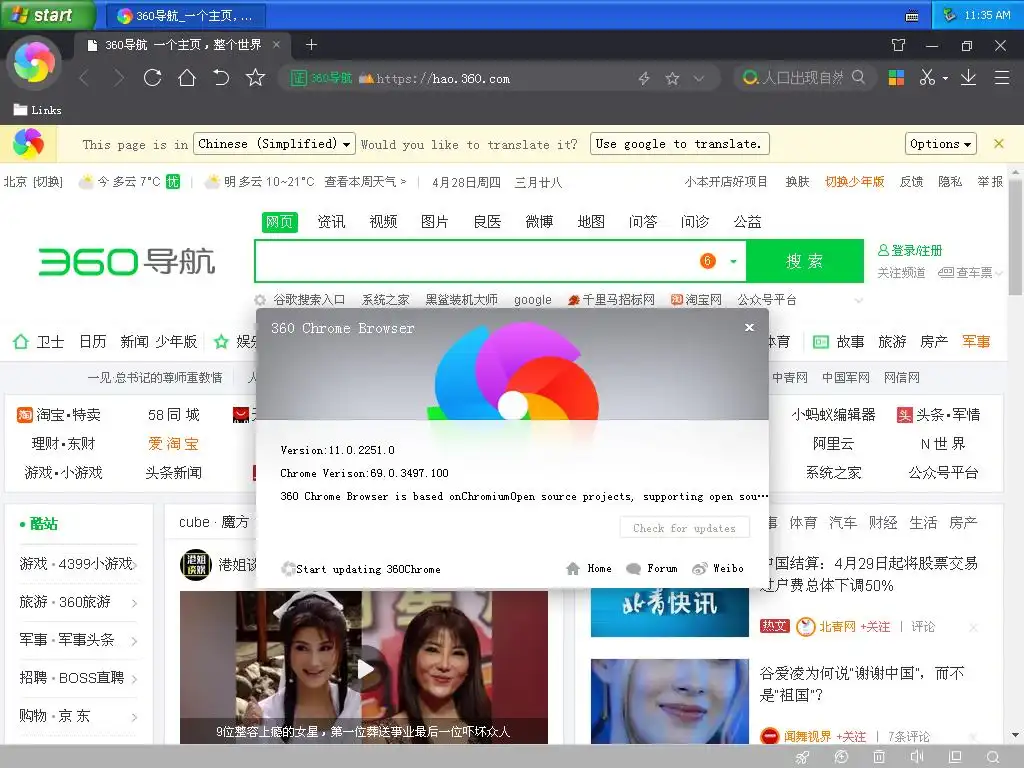
Task: Expand the 旅游·360旅游 sidebar arrow
Action: point(135,603)
